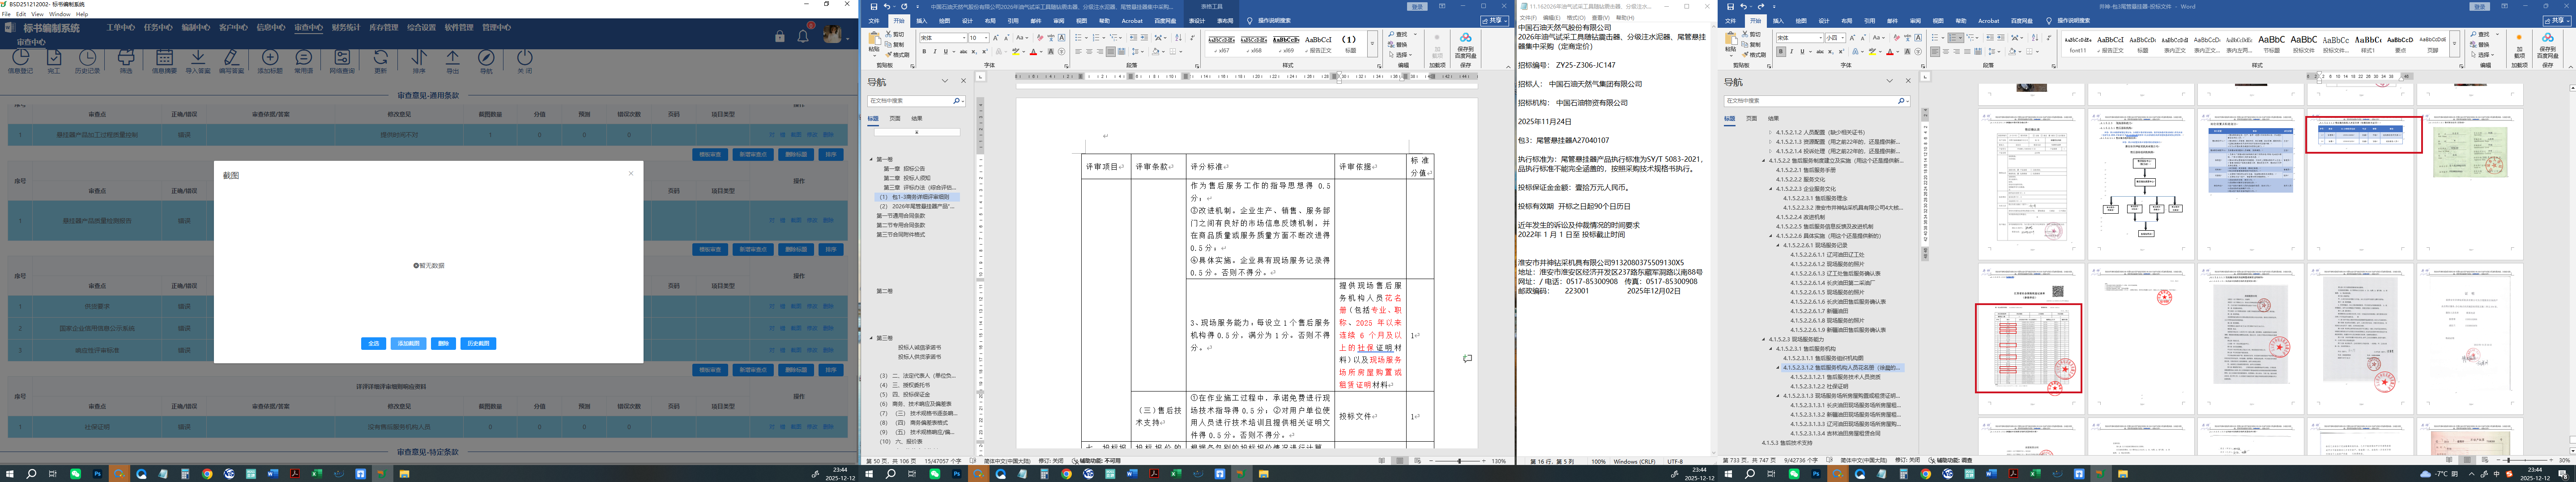The image size is (2576, 482).
Task: Click the zoom slider in 中国石油 Word window
Action: click(x=1459, y=461)
